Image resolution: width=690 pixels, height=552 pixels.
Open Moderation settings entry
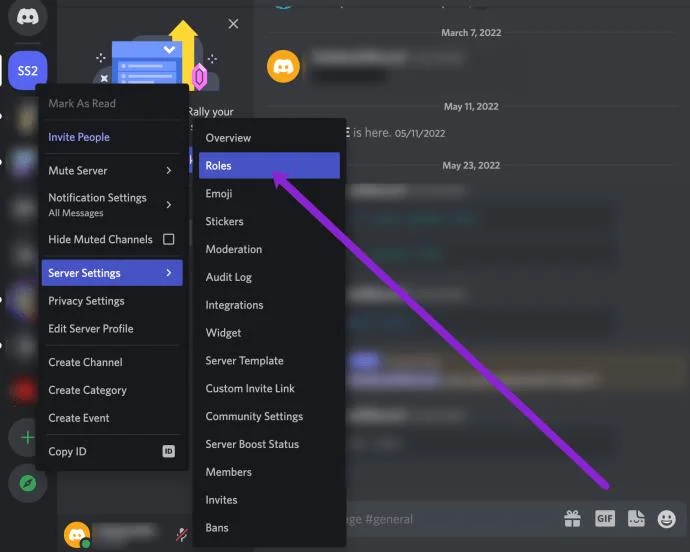(269, 249)
